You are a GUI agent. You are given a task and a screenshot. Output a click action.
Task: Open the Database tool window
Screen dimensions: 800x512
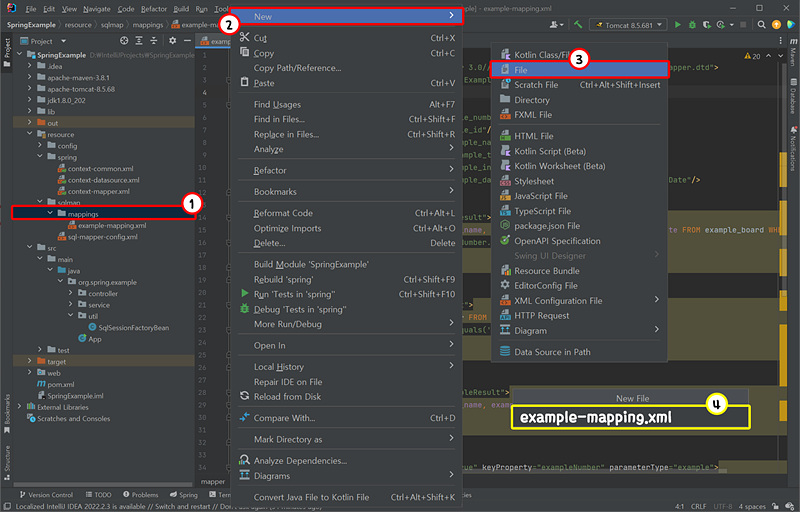coord(793,96)
